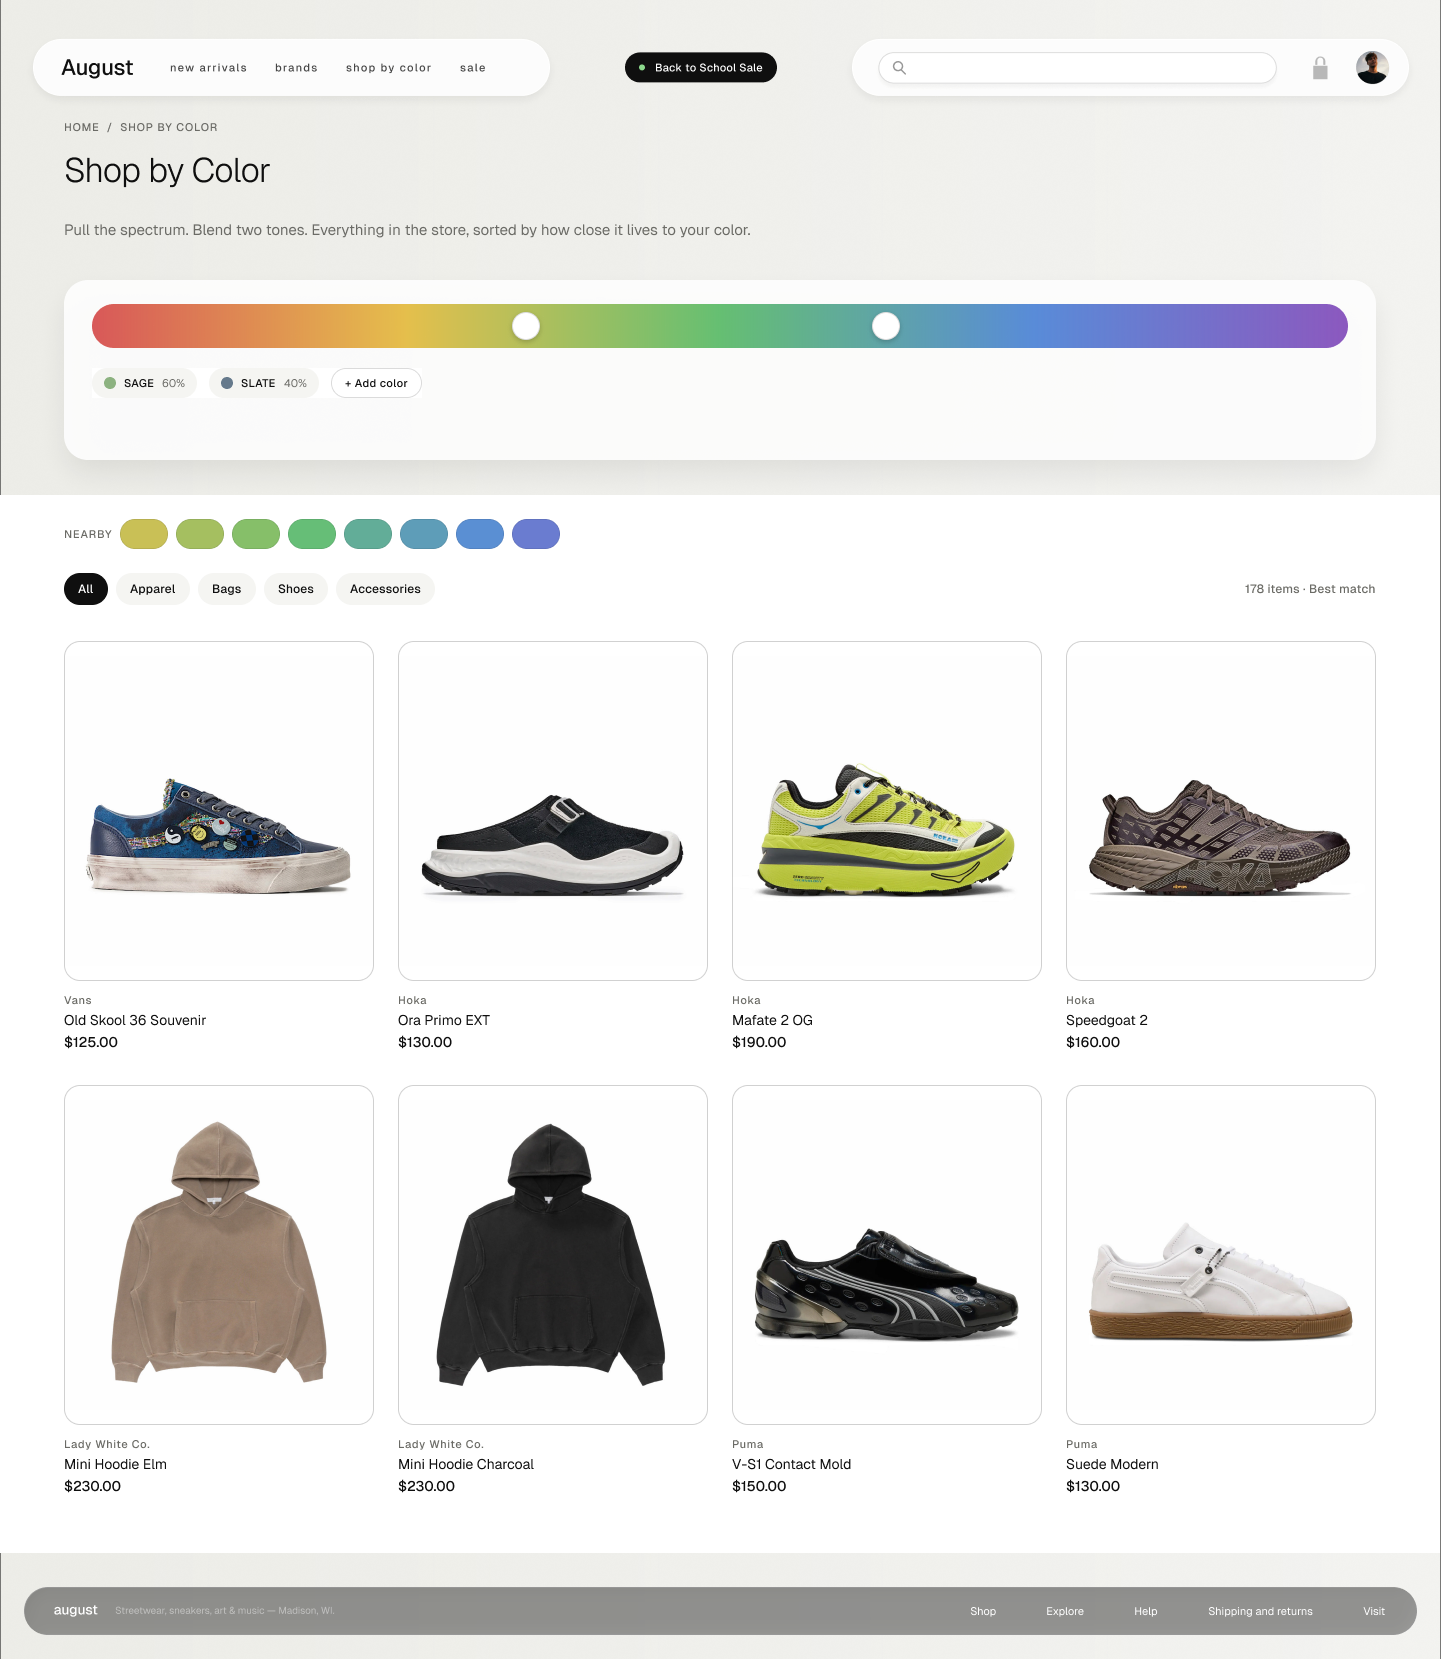Click the Old Skool 36 Souvenir title
Viewport: 1441px width, 1659px height.
click(x=135, y=1020)
